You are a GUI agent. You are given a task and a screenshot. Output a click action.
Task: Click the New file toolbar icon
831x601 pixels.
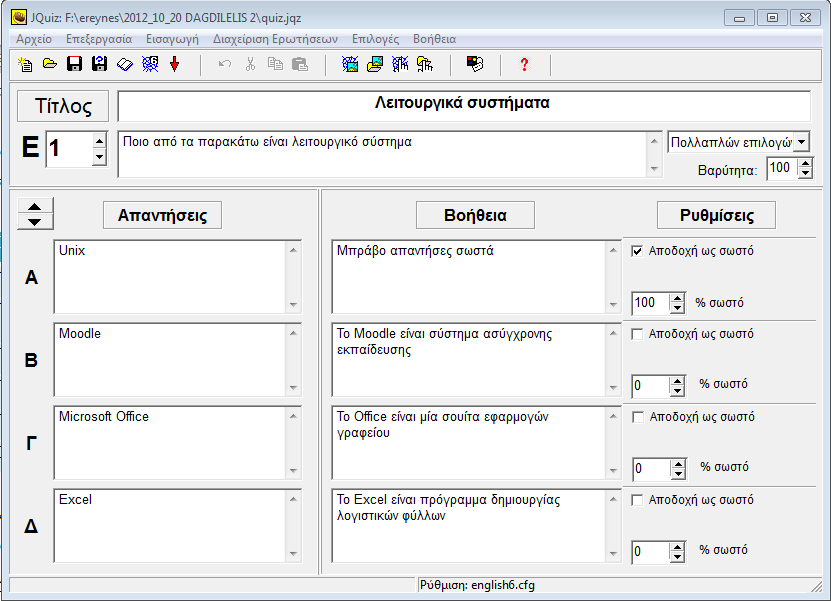pyautogui.click(x=25, y=65)
